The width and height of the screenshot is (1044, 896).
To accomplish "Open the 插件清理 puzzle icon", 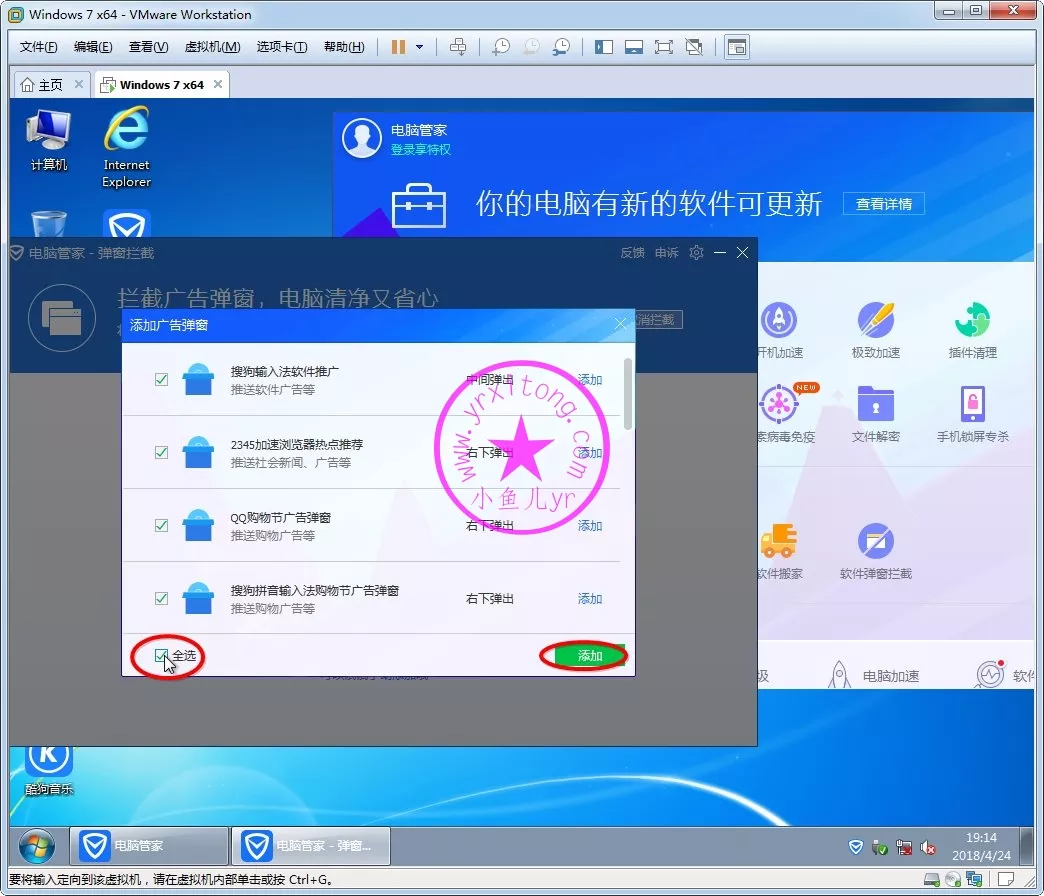I will coord(972,322).
